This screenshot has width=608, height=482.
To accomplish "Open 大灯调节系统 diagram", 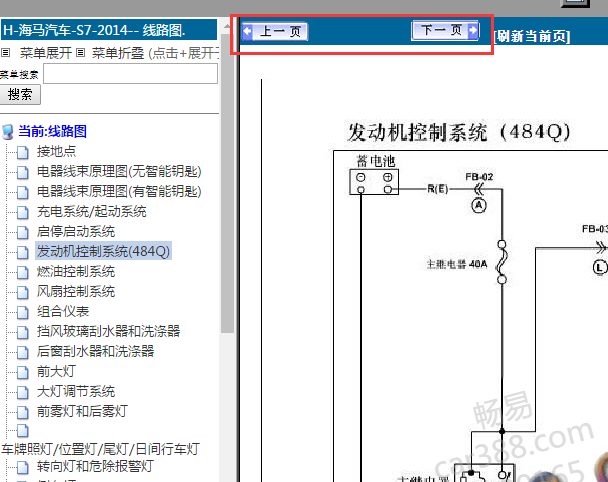I will (76, 392).
